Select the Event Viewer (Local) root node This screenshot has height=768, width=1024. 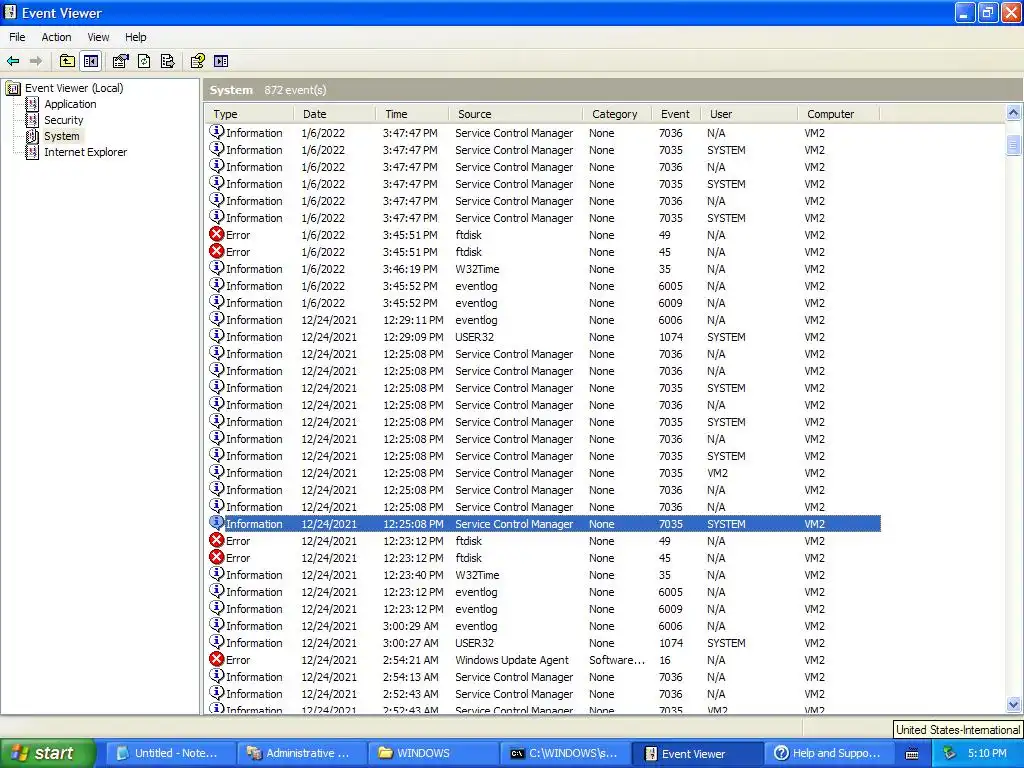tap(74, 88)
